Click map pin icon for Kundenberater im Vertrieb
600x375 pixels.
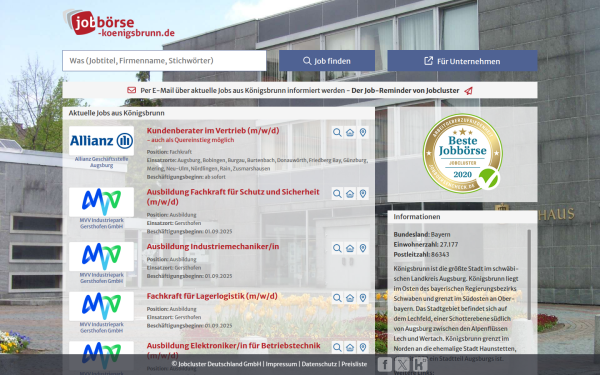(363, 132)
